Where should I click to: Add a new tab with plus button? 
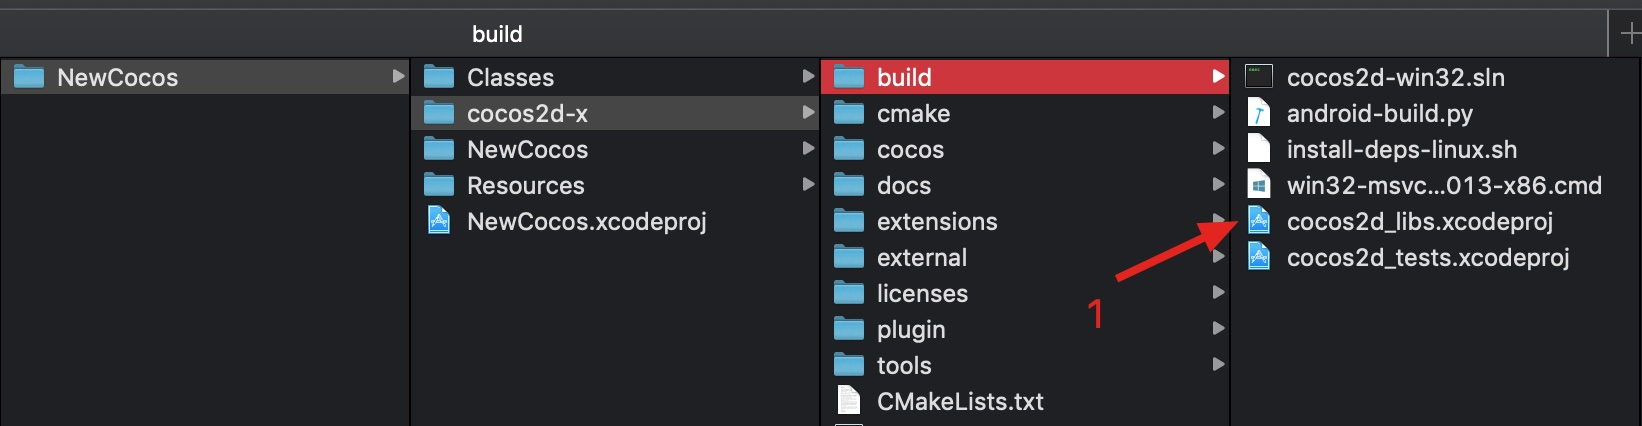tap(1629, 34)
